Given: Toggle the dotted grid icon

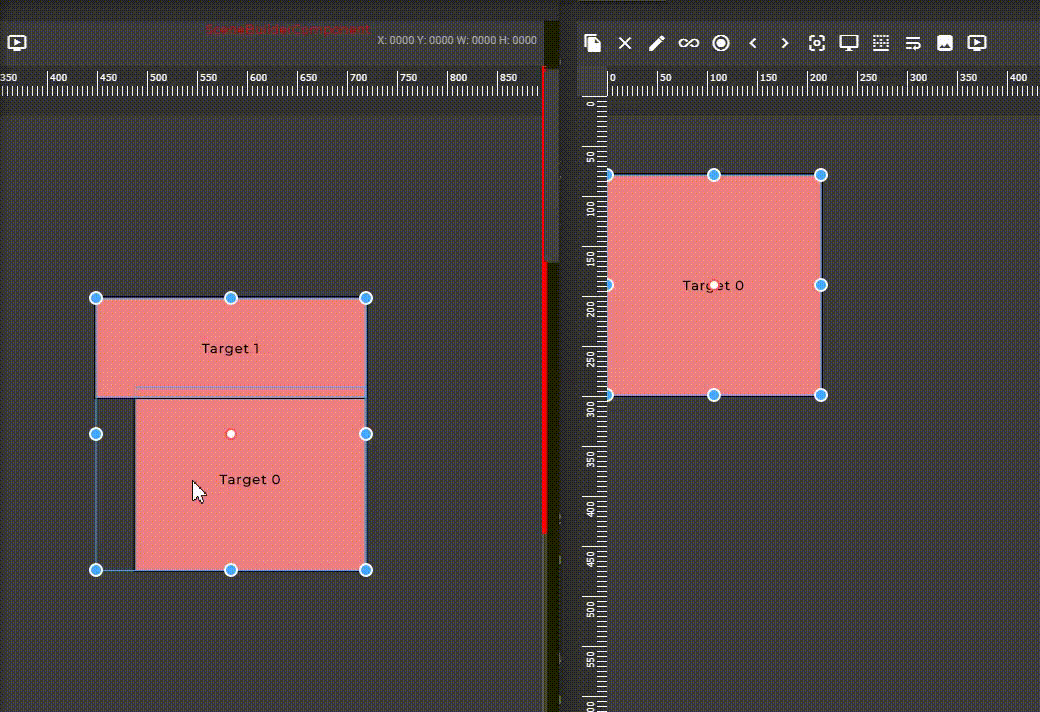Looking at the screenshot, I should pyautogui.click(x=881, y=43).
